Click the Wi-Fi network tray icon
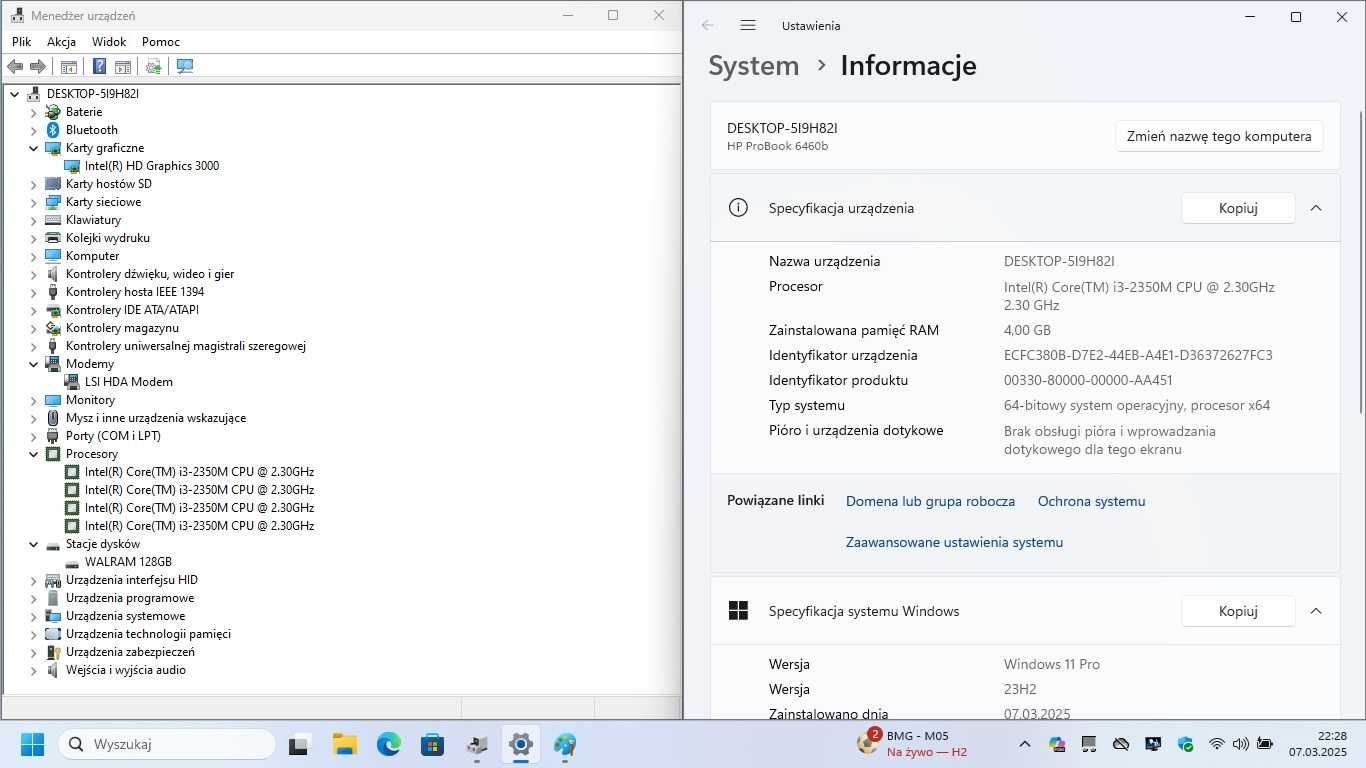 coord(1217,744)
